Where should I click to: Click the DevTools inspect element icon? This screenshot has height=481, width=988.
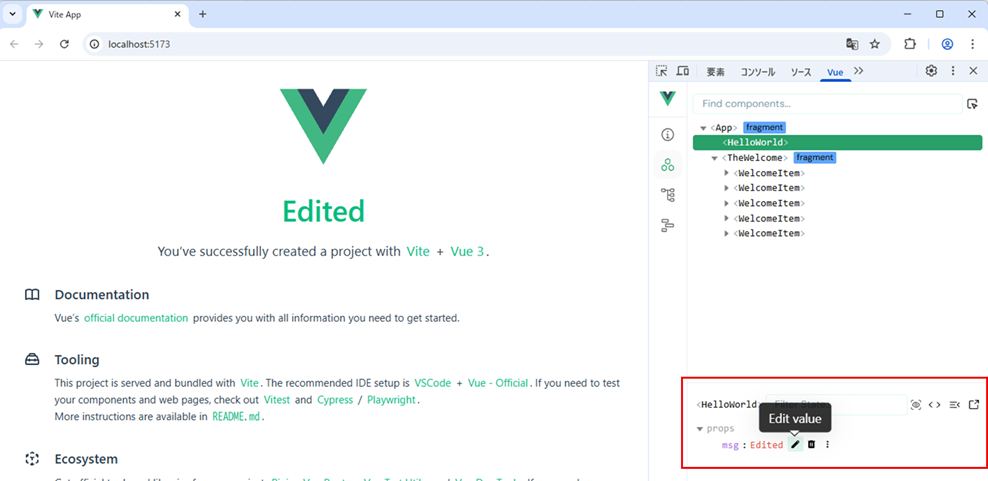(x=661, y=71)
